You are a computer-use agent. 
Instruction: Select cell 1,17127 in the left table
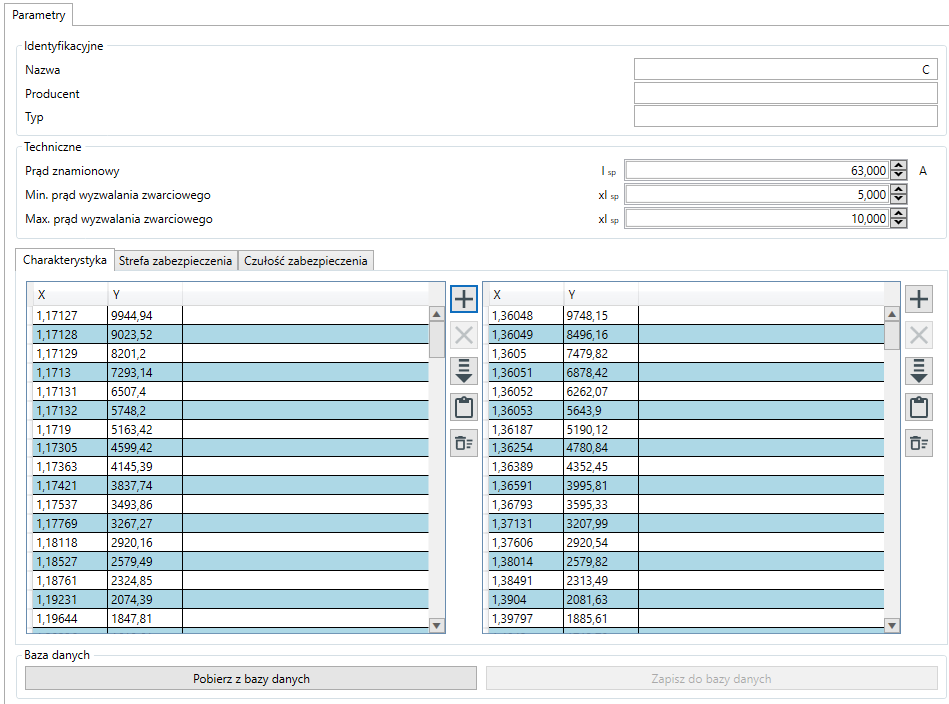pyautogui.click(x=70, y=315)
